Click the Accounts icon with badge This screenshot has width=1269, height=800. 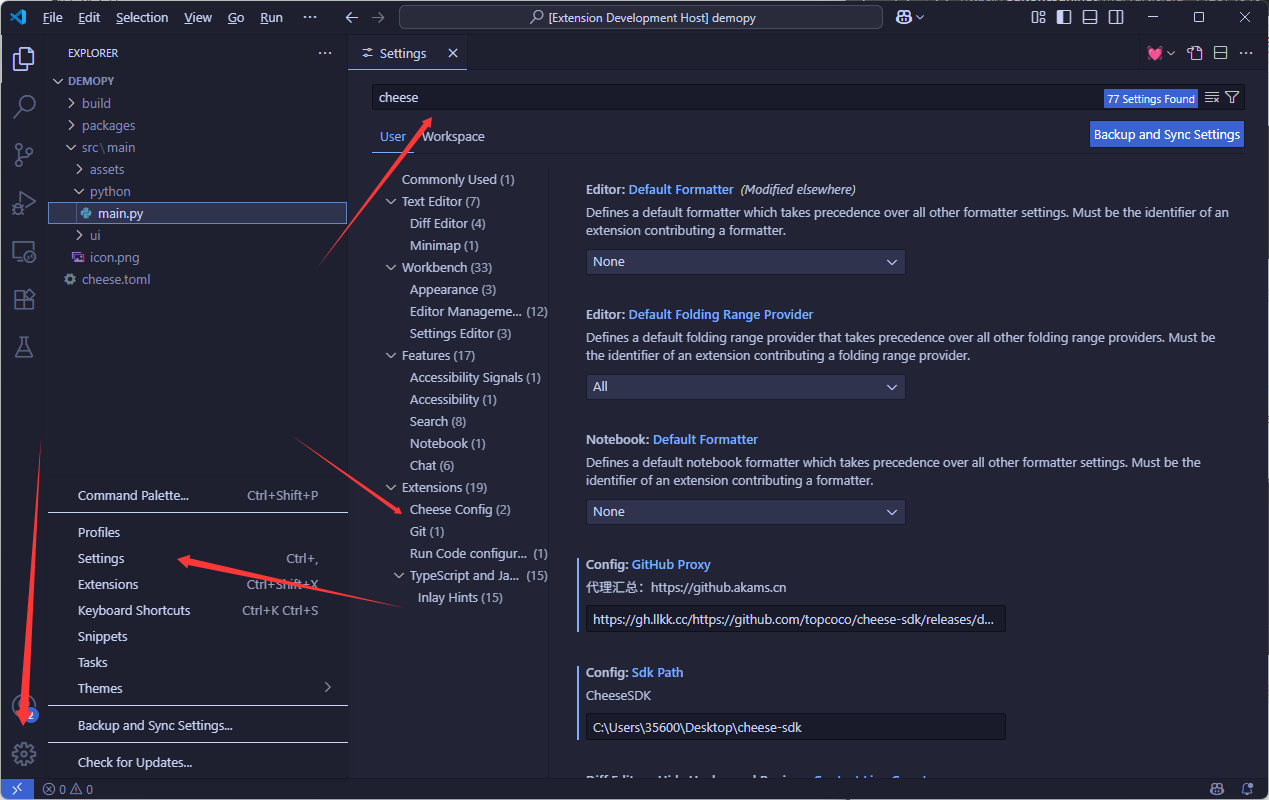[24, 707]
